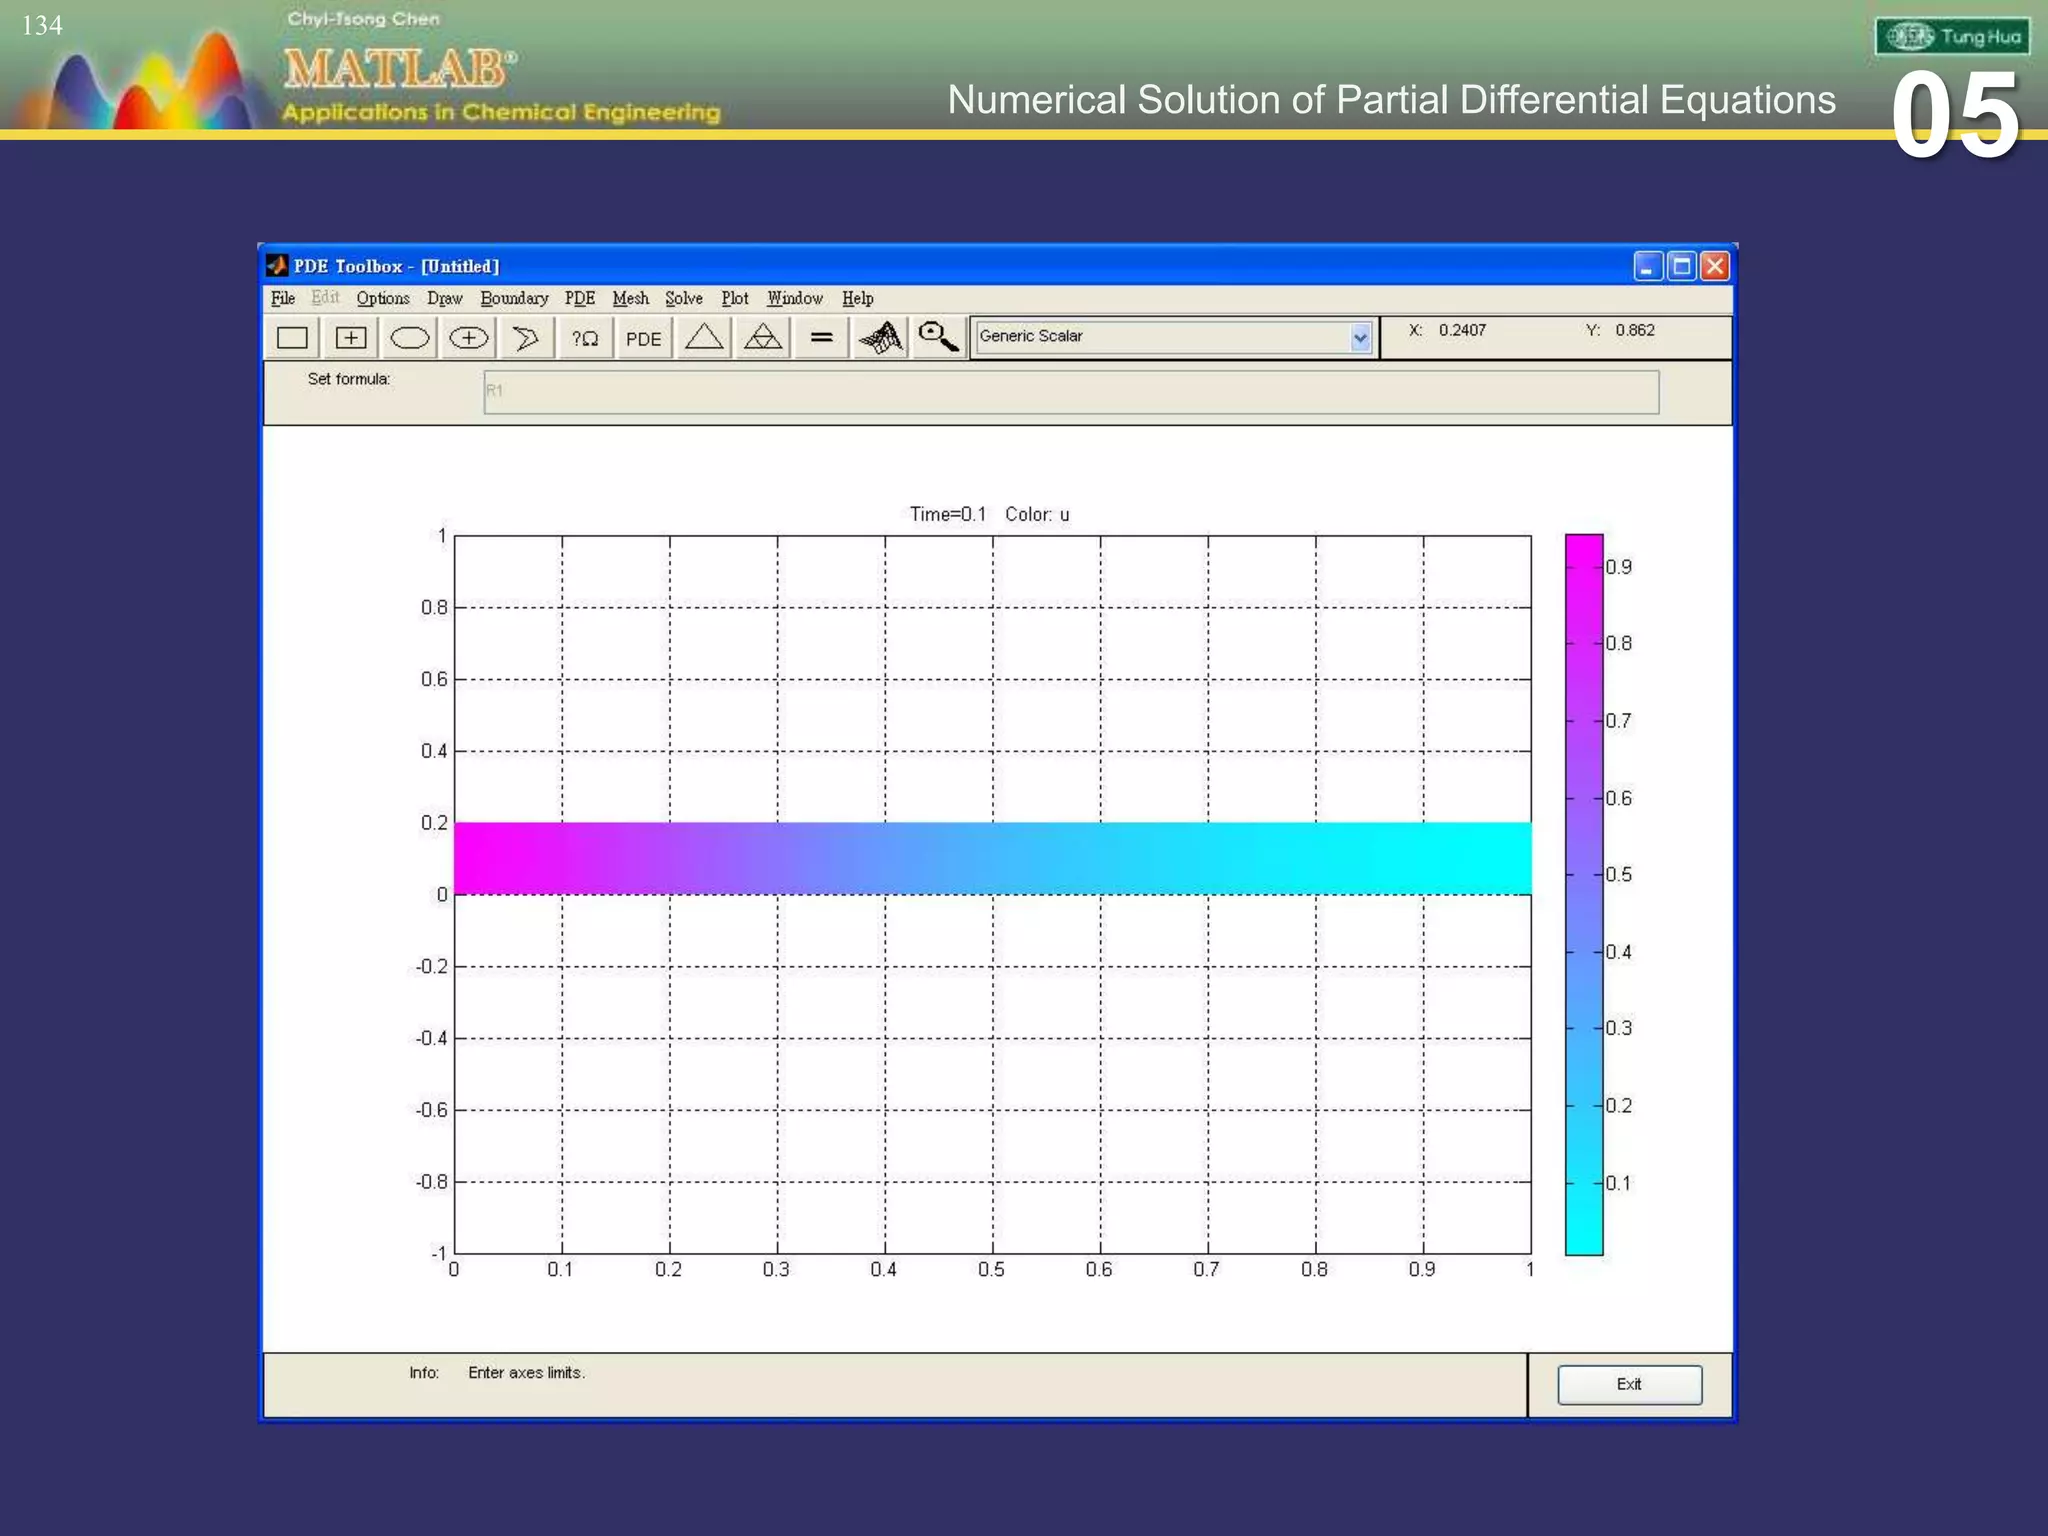Click the magenta-cyan colorbar
2048x1536 pixels.
coord(1583,894)
